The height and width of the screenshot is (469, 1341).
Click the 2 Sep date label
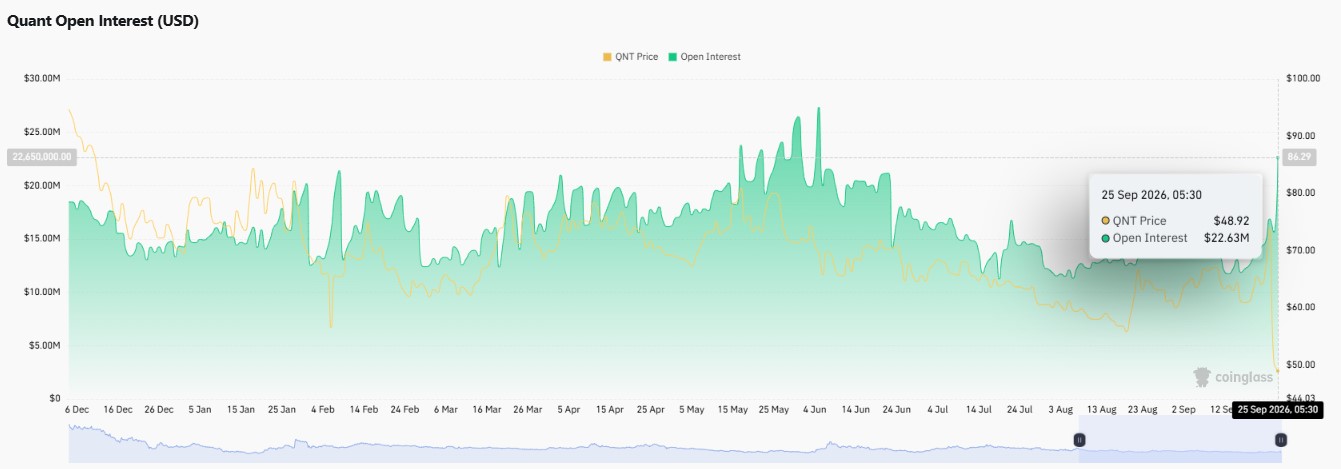pos(1183,409)
